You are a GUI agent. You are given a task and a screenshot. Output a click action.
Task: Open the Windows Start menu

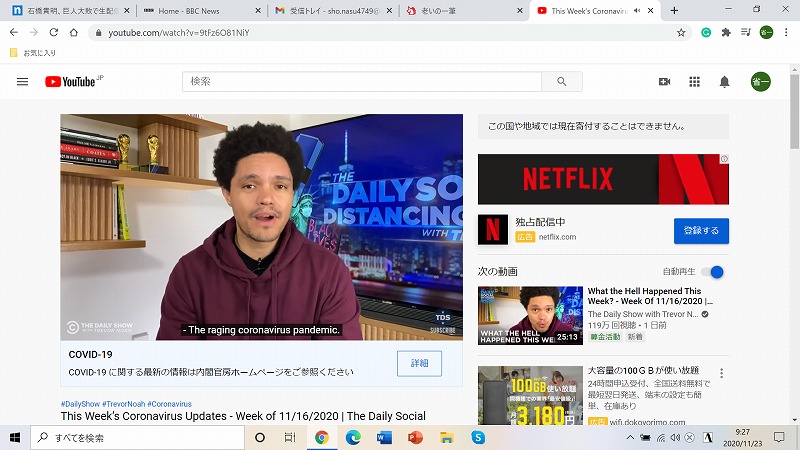[x=15, y=438]
